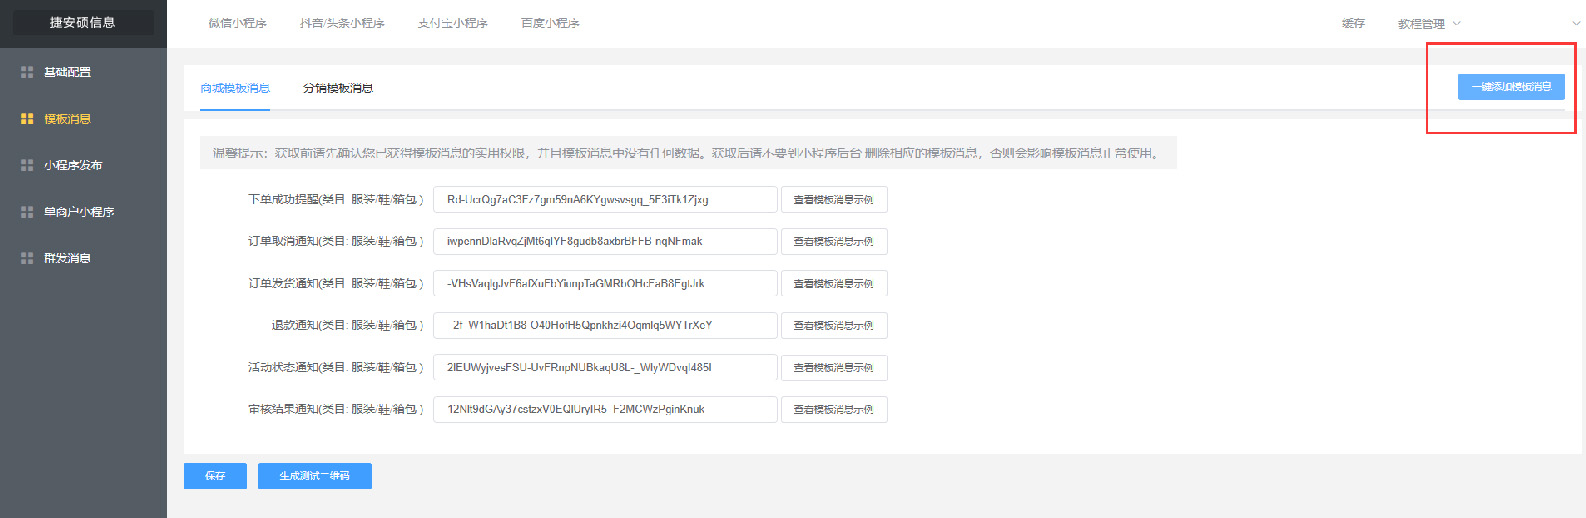The height and width of the screenshot is (518, 1586).
Task: Click the 缓存 link in the header
Action: (1353, 23)
